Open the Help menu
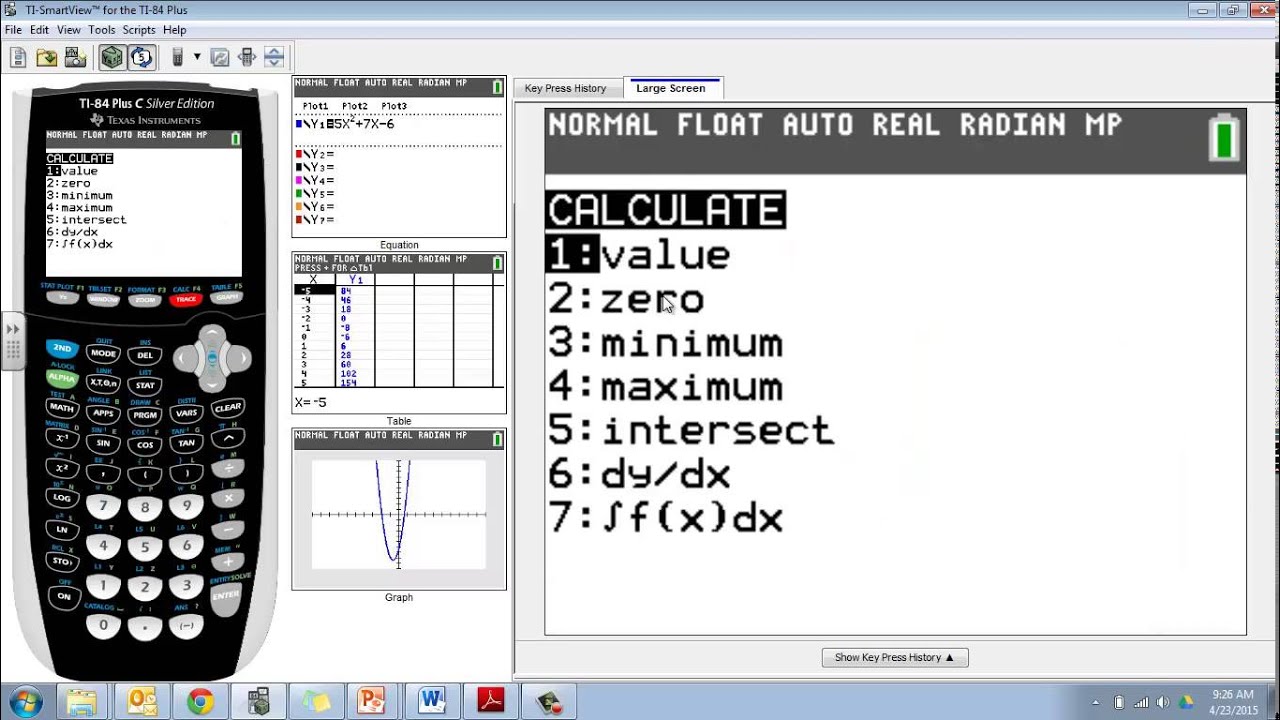This screenshot has width=1280, height=720. [x=175, y=30]
